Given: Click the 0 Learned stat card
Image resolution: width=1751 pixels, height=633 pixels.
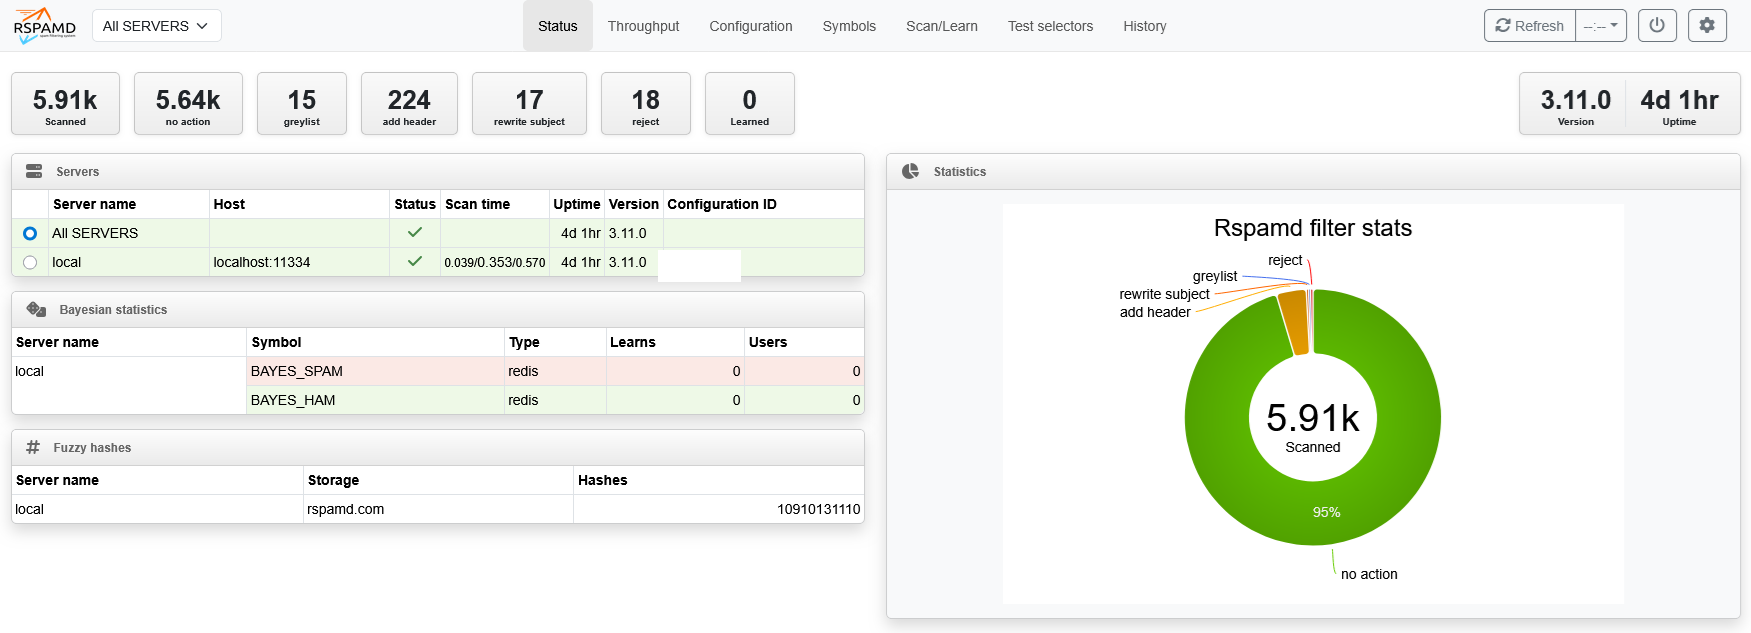Looking at the screenshot, I should coord(750,103).
